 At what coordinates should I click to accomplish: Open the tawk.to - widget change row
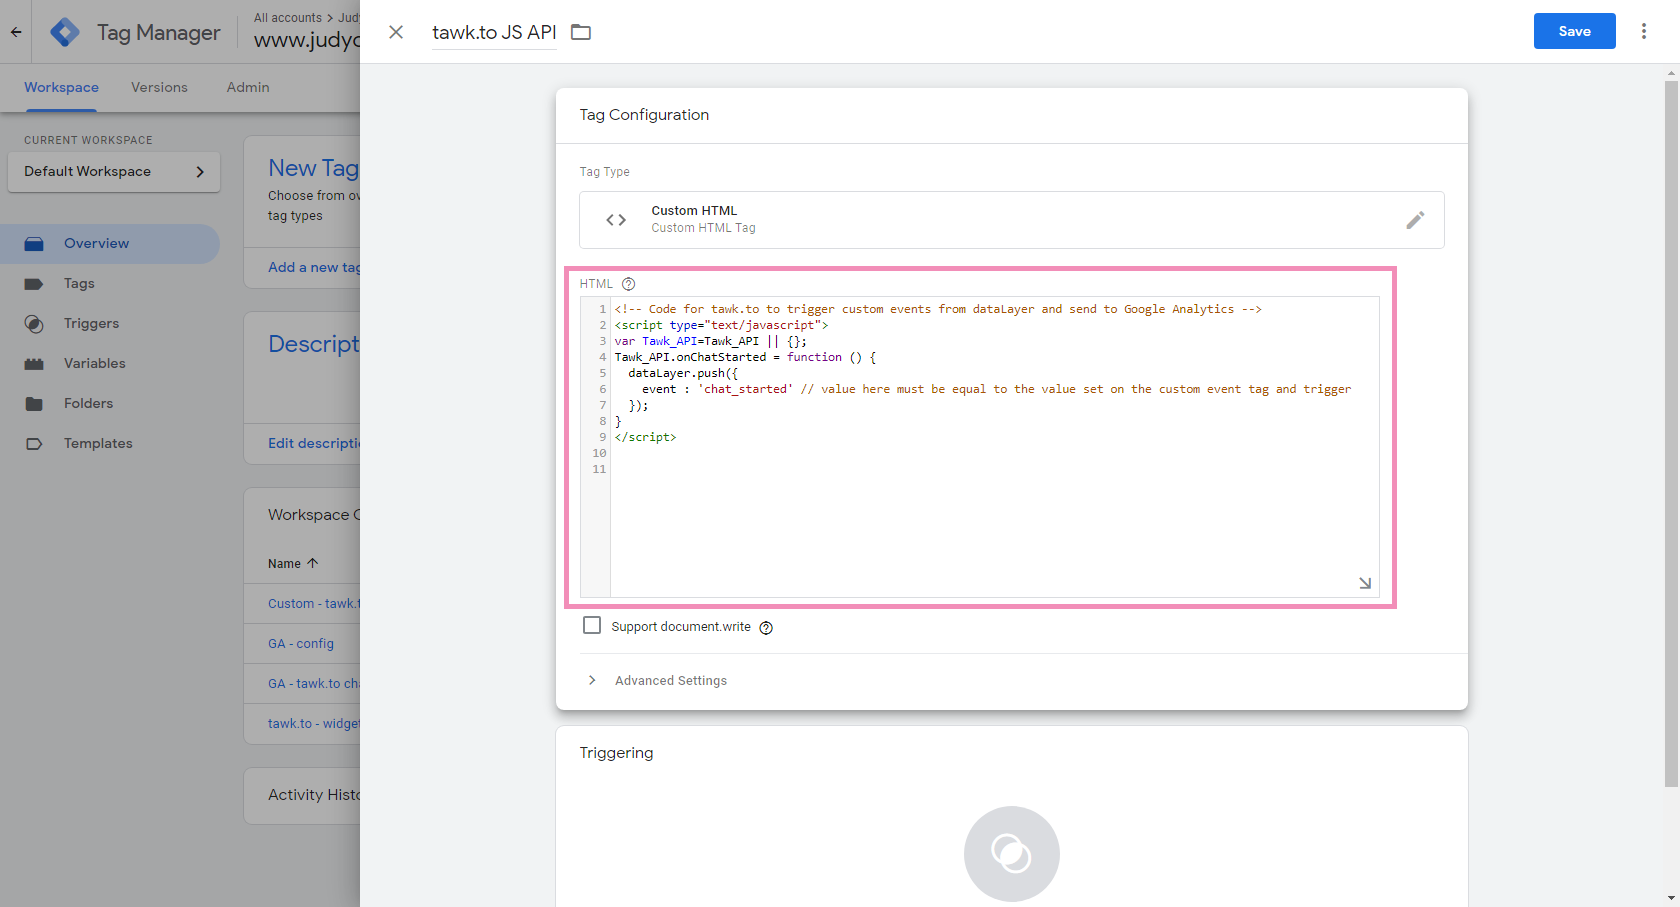click(314, 723)
